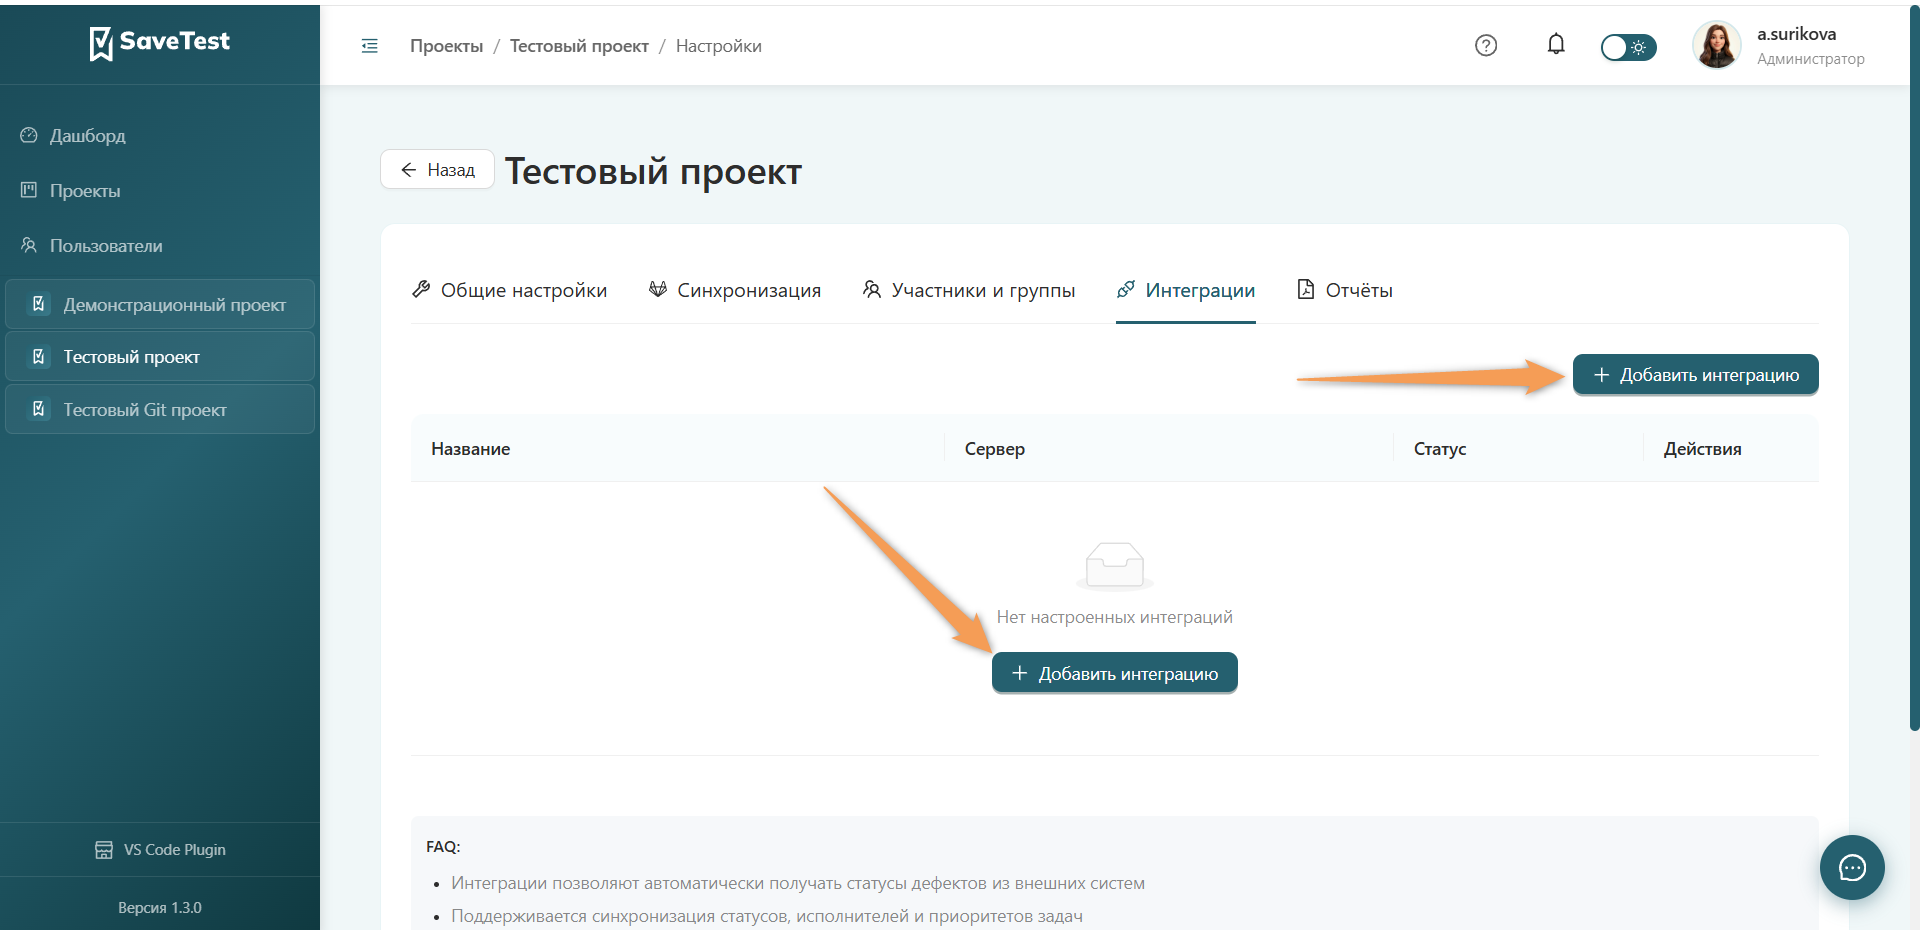Toggle light/dark theme switch
Viewport: 1920px width, 930px height.
point(1628,47)
